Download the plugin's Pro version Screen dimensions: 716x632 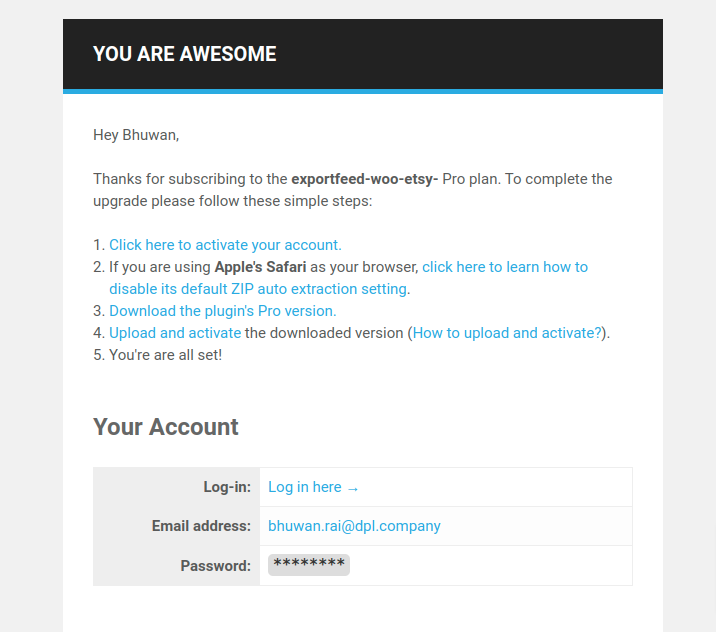[222, 311]
